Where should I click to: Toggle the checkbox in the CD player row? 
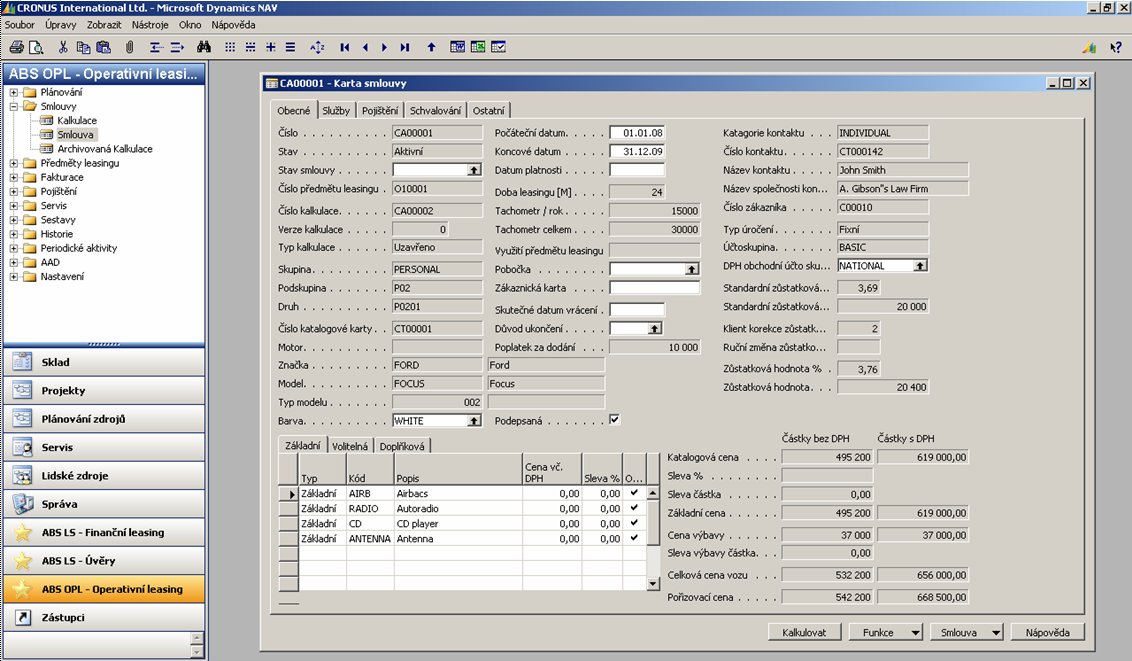pyautogui.click(x=634, y=523)
